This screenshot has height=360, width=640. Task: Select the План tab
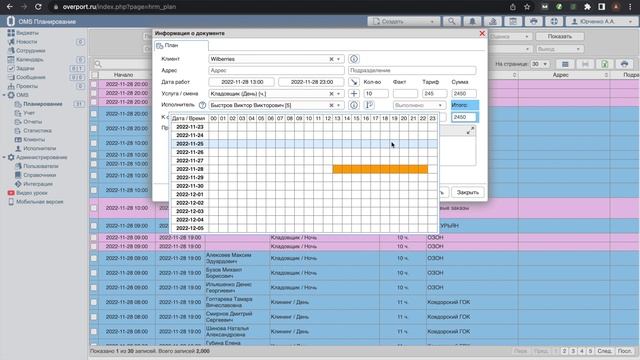[182, 45]
